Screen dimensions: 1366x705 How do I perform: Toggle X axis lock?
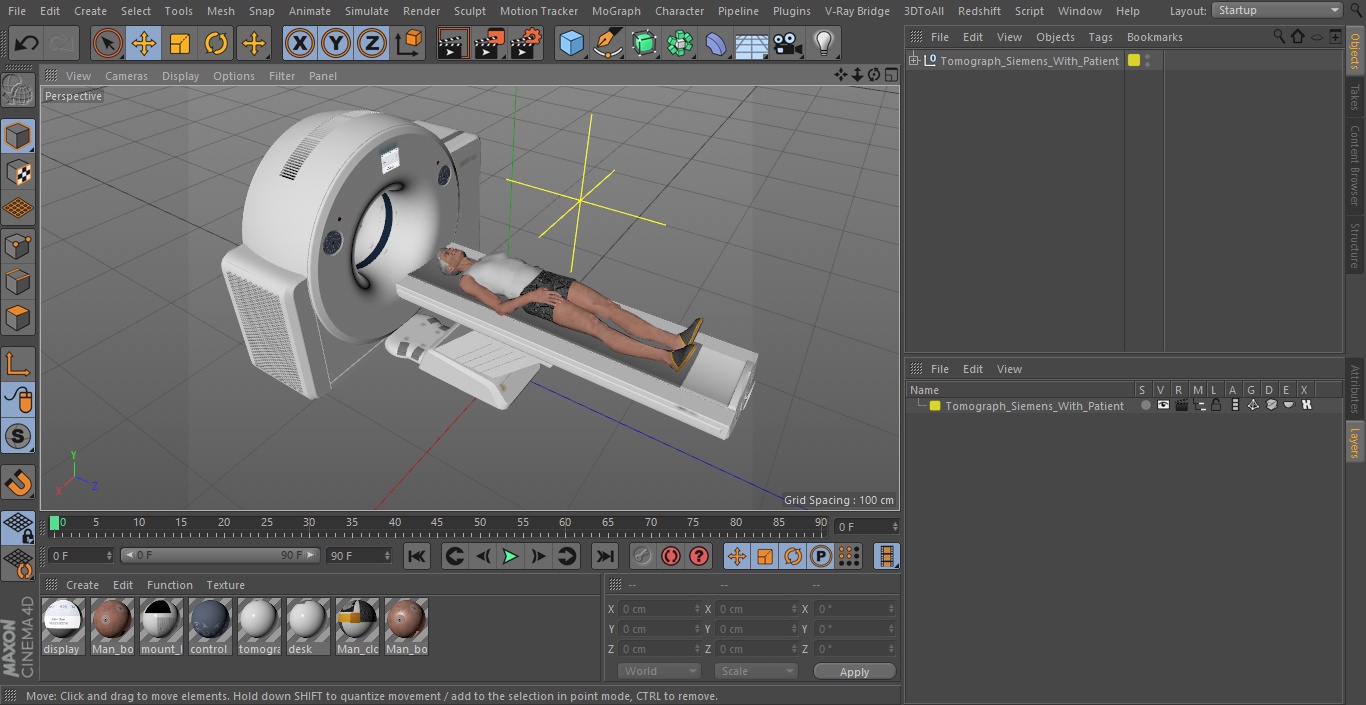(x=300, y=43)
